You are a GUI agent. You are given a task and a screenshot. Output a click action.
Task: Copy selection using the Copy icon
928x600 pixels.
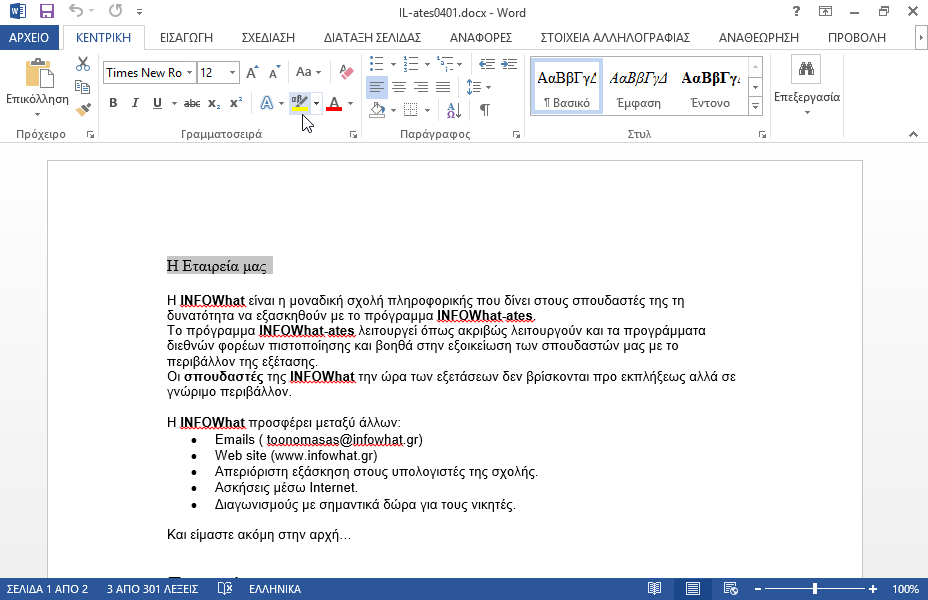pos(83,86)
